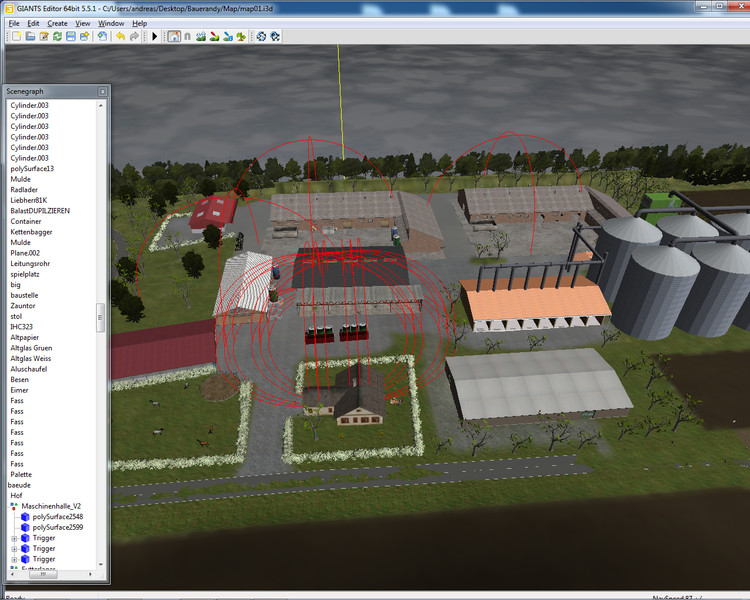Select the baeude node
Image resolution: width=750 pixels, height=600 pixels.
coord(19,485)
